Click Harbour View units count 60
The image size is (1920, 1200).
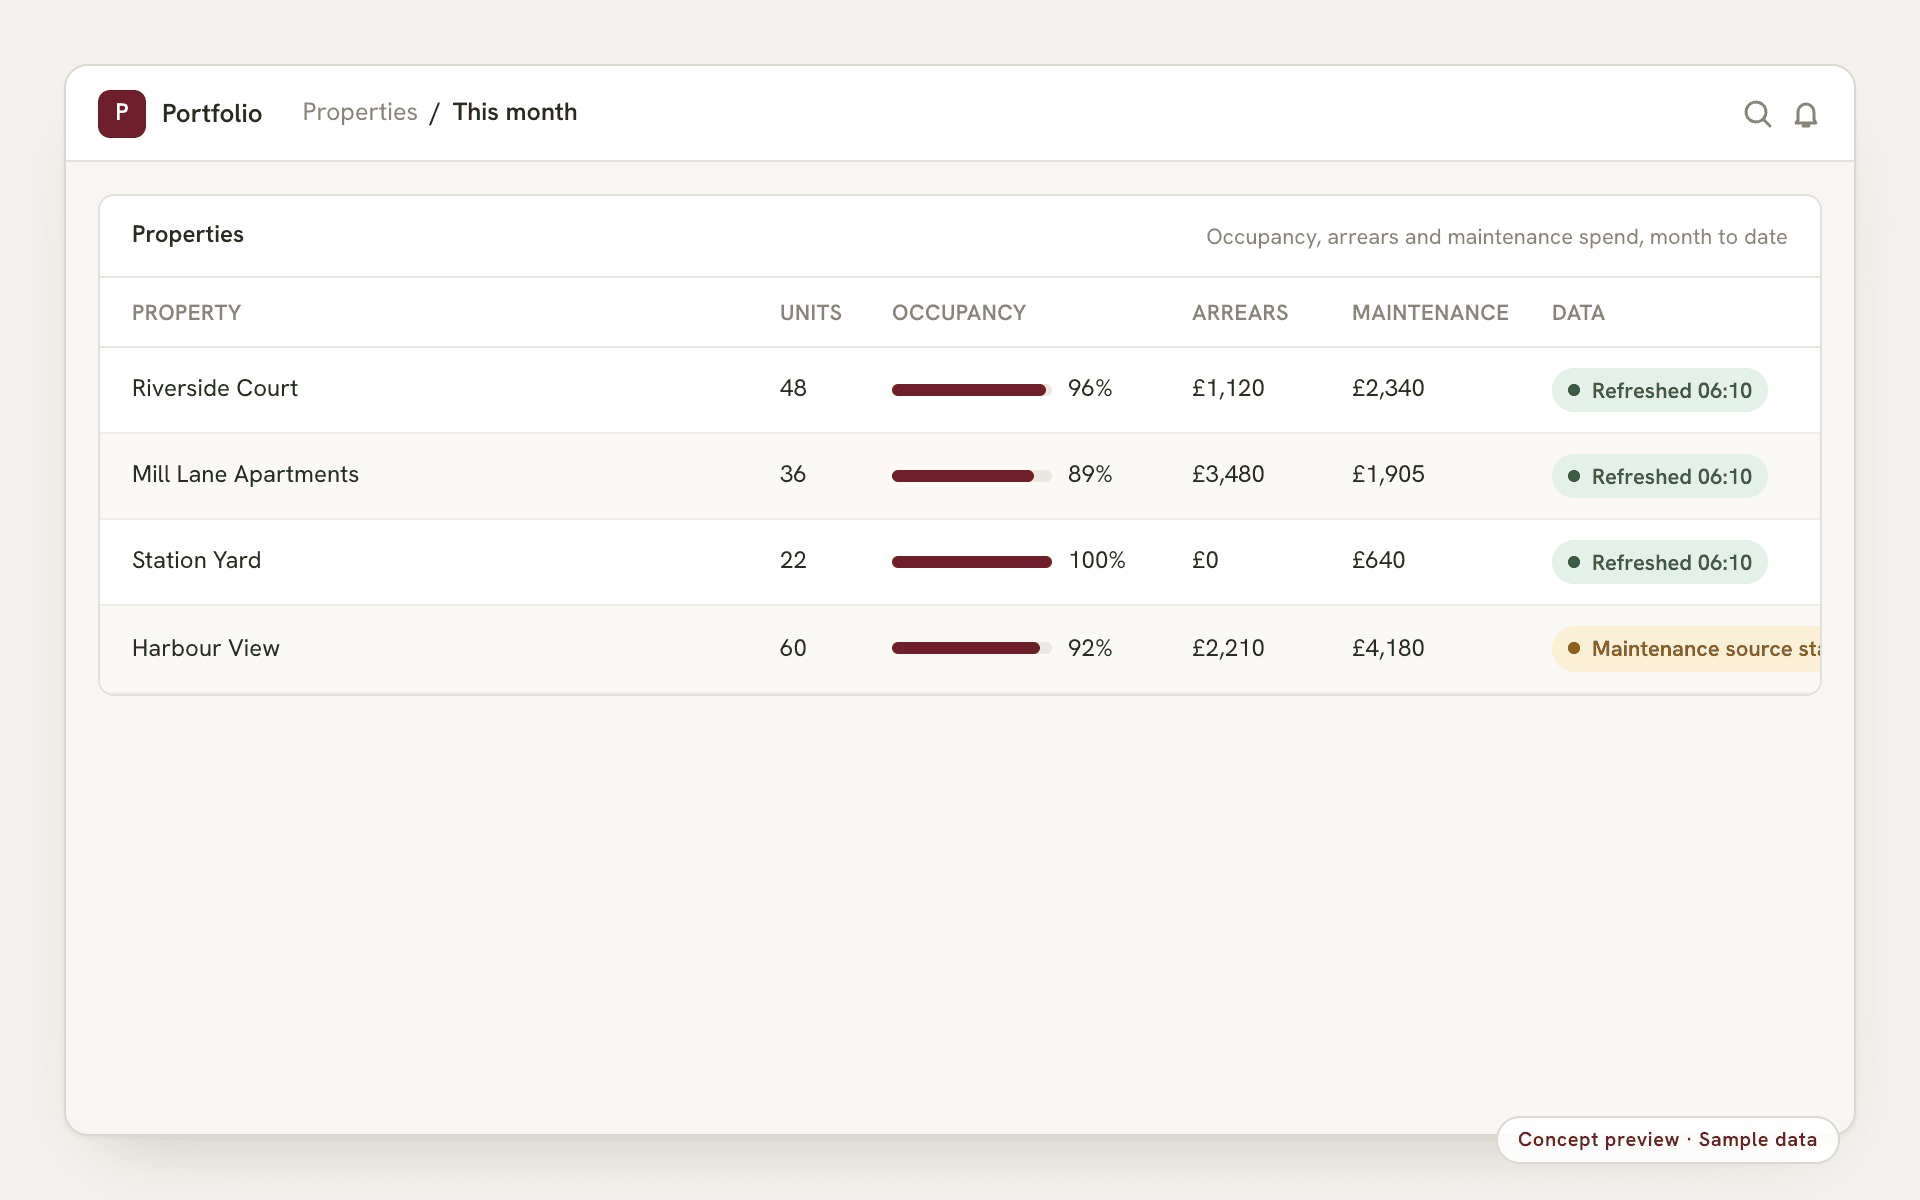793,648
